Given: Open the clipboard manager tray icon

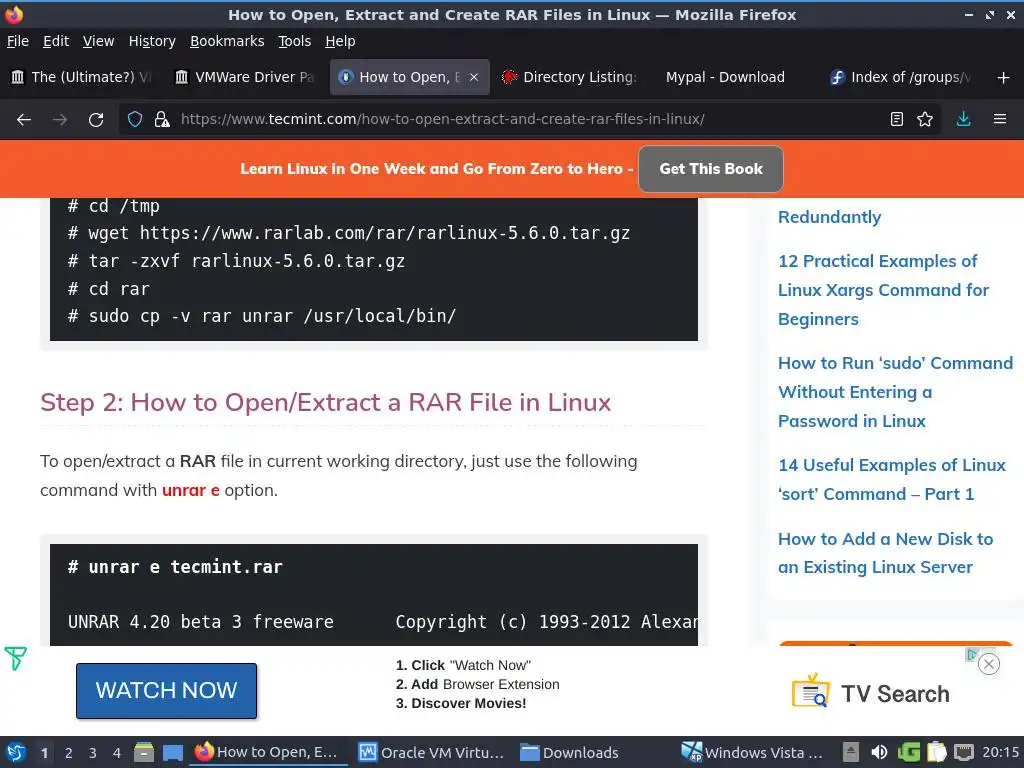Looking at the screenshot, I should point(936,752).
